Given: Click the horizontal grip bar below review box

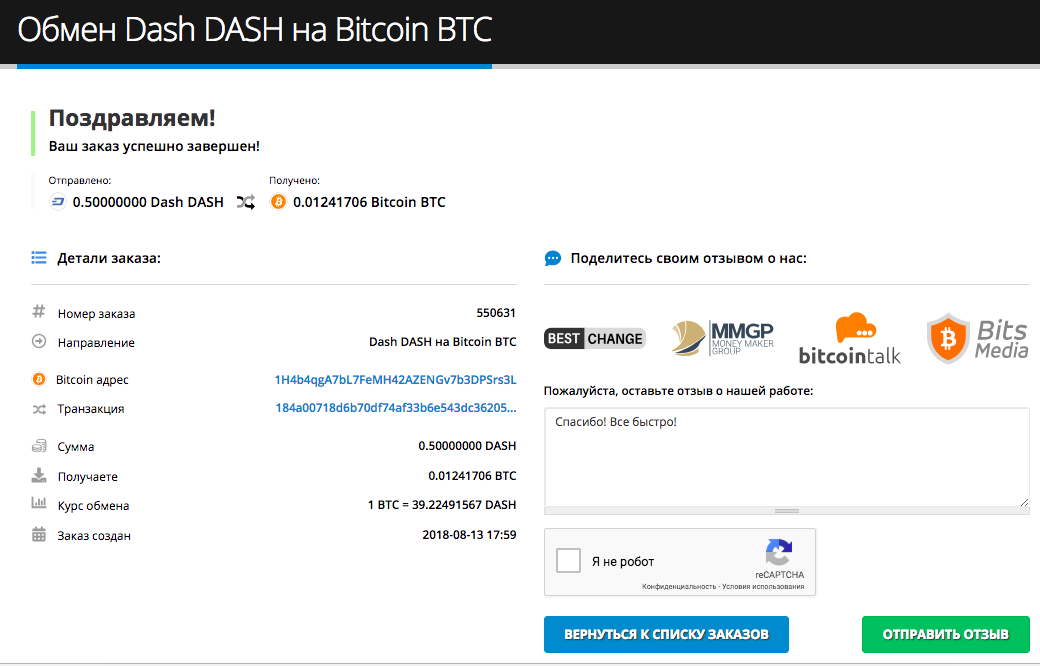Looking at the screenshot, I should 787,511.
